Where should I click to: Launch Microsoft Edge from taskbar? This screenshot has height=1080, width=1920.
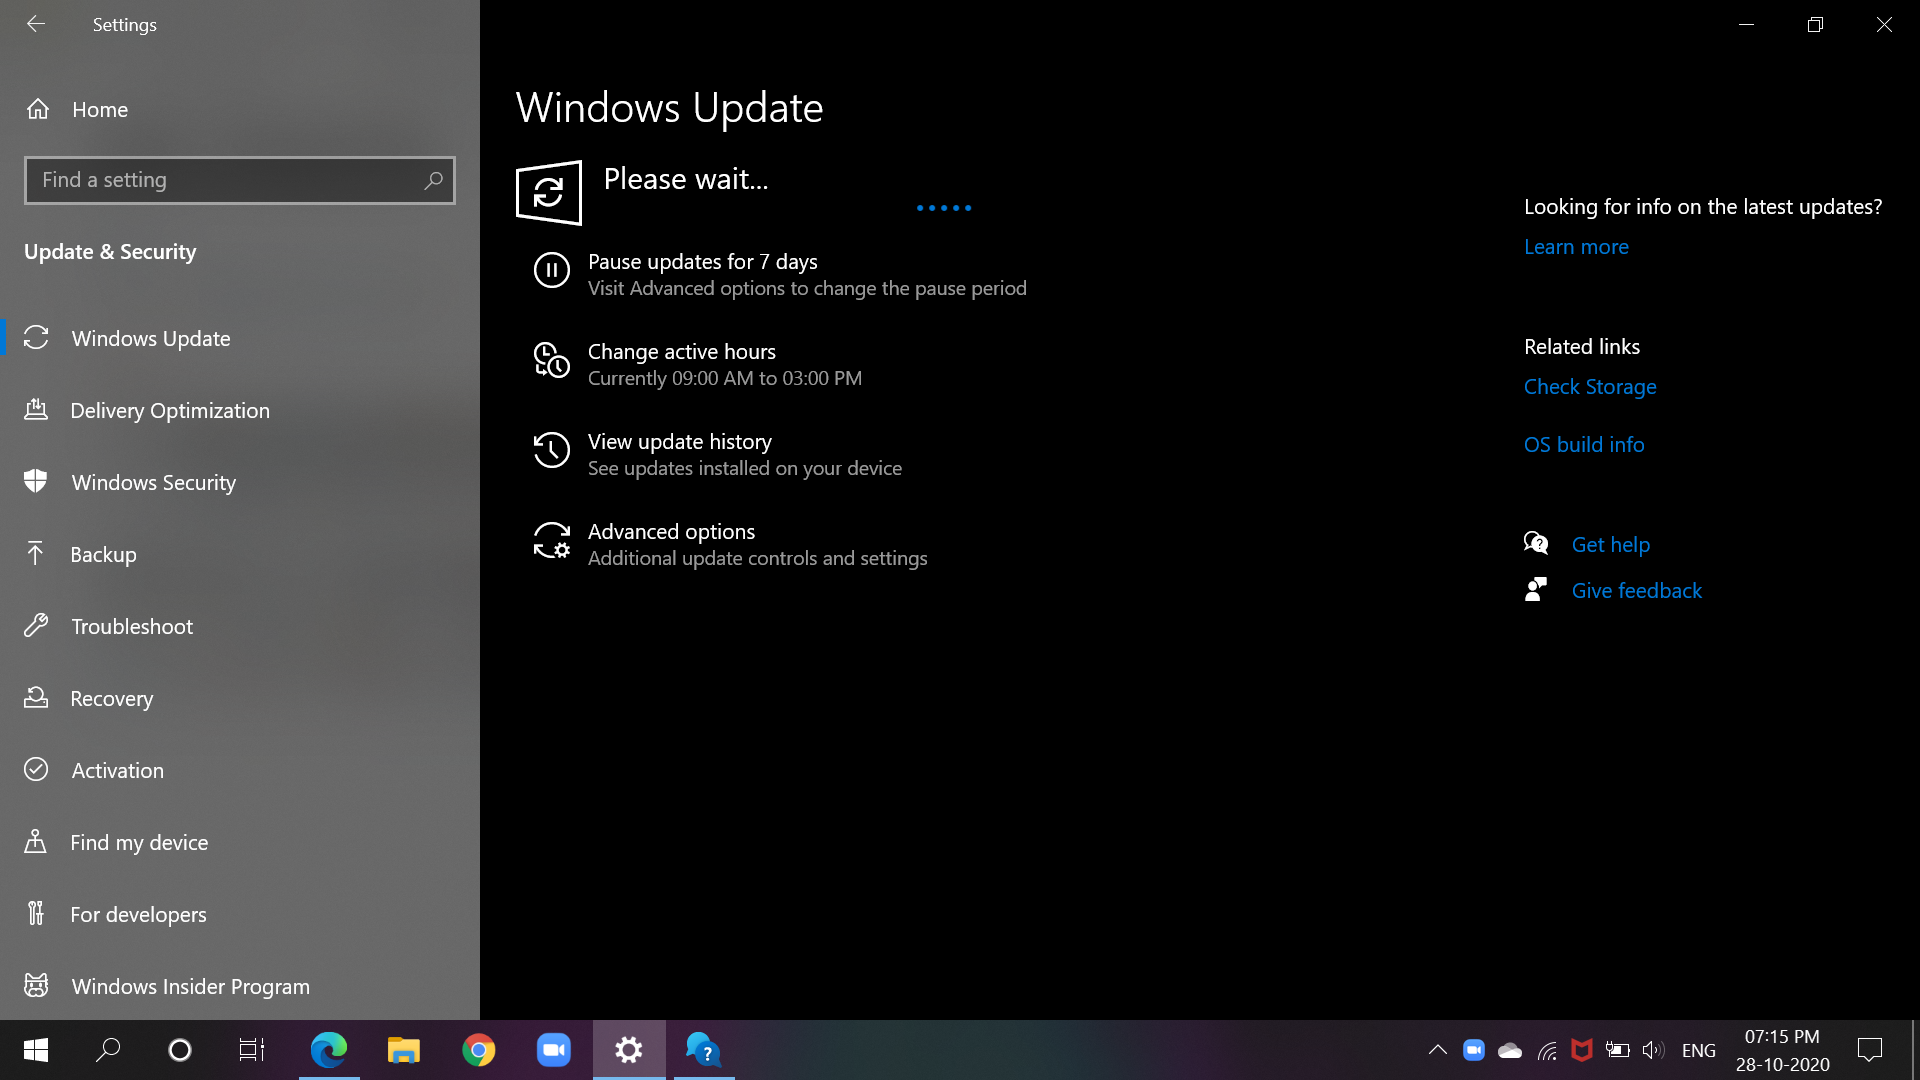click(329, 1050)
